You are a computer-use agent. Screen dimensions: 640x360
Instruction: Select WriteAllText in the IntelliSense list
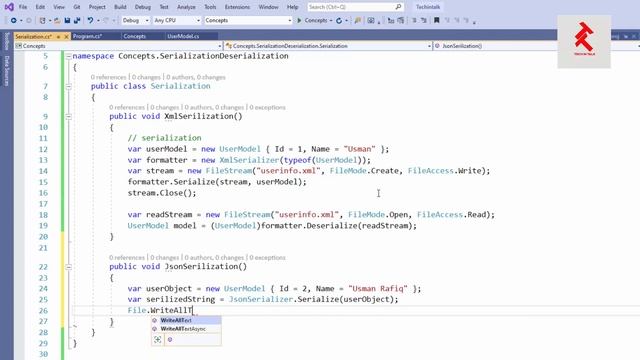[x=186, y=320]
